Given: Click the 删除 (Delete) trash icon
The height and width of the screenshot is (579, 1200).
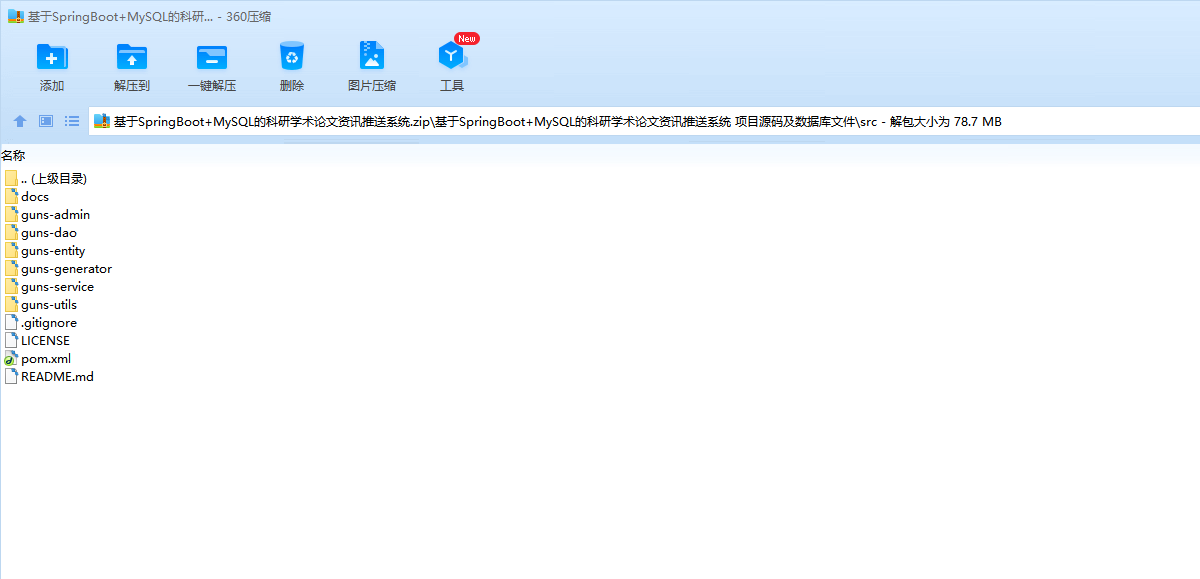Looking at the screenshot, I should 292,56.
